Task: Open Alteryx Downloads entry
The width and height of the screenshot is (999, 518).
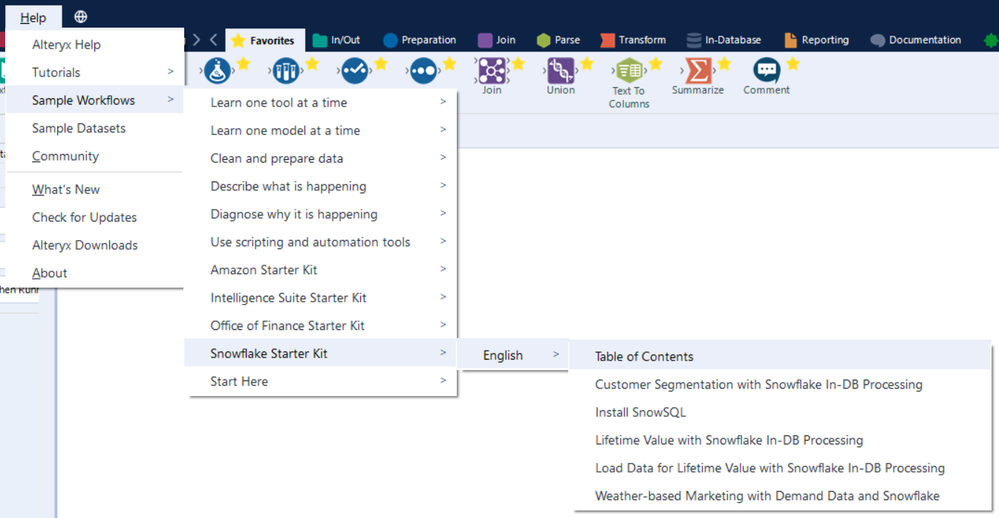Action: coord(94,245)
